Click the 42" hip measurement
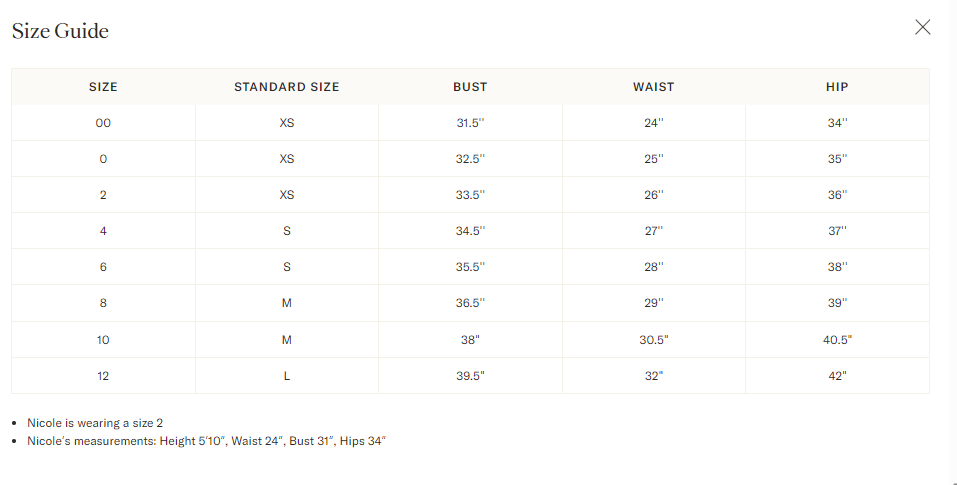The image size is (957, 485). coord(837,376)
